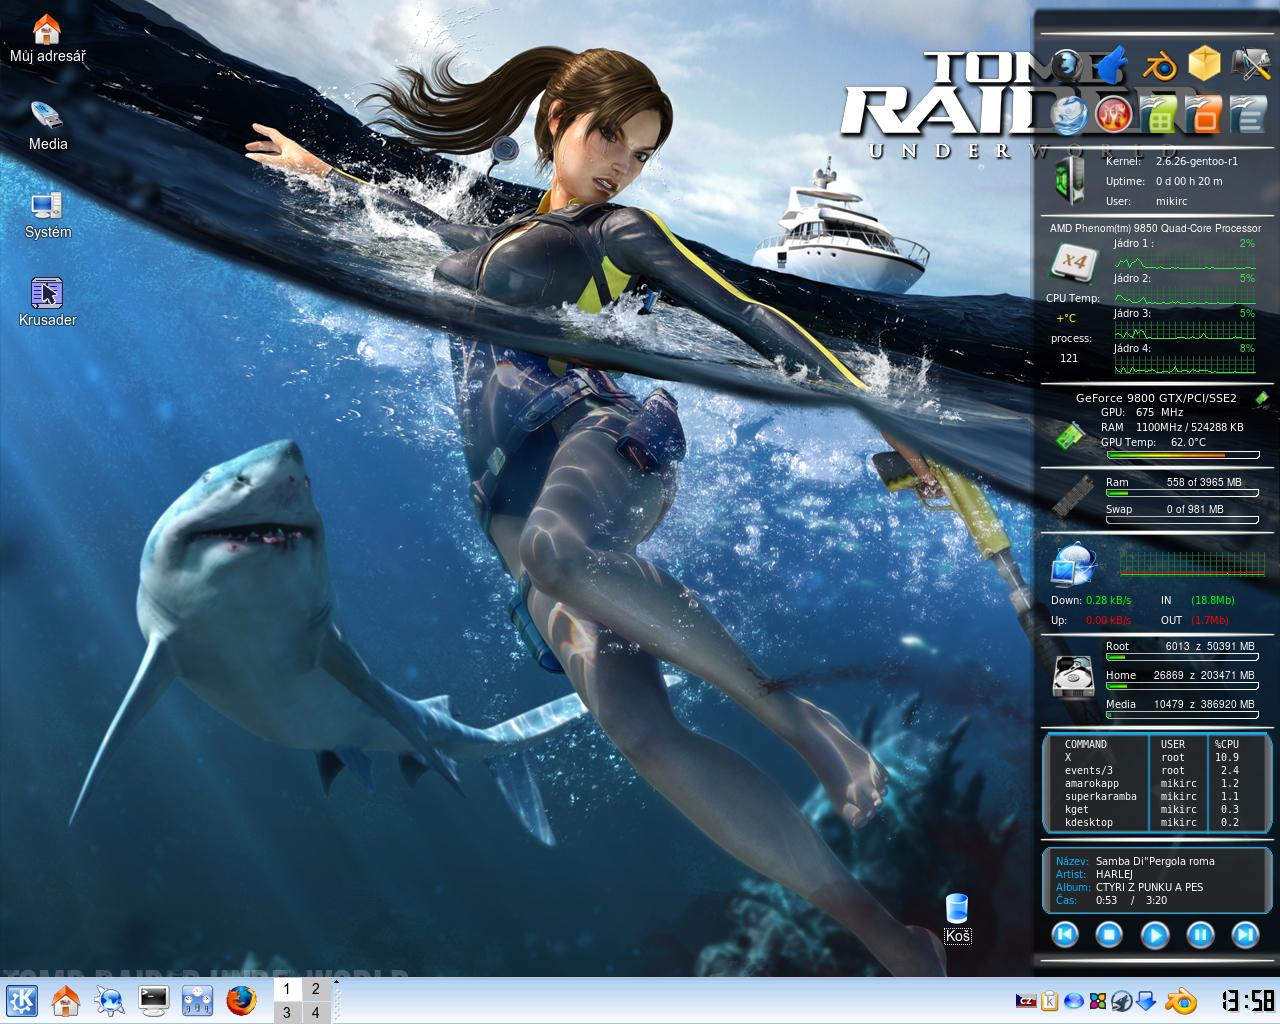Click Play in the music player widget
1280x1024 pixels.
pos(1154,935)
